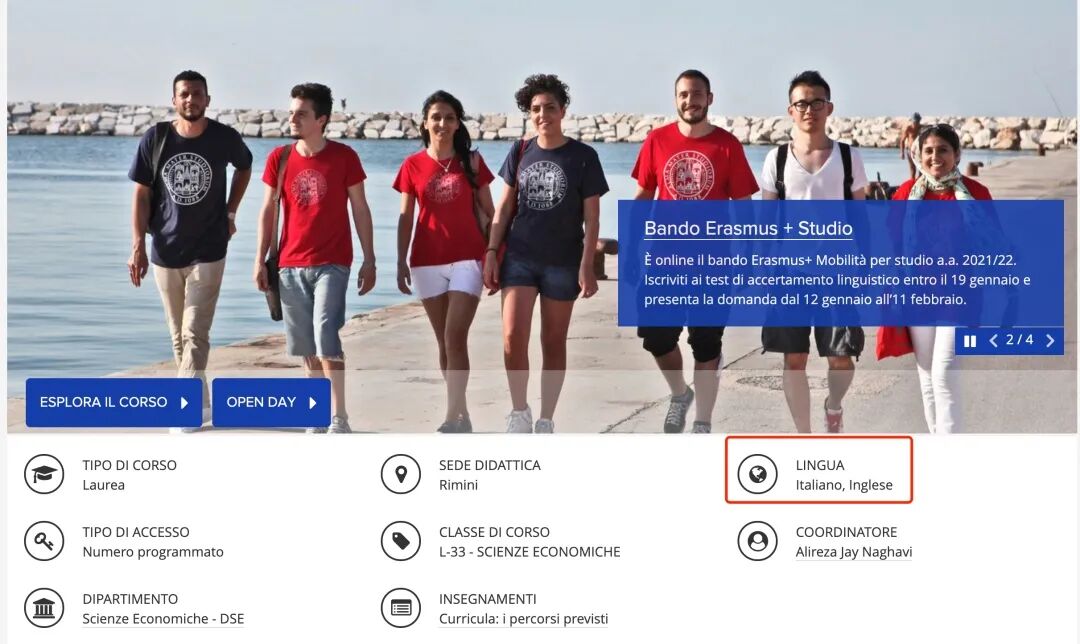The width and height of the screenshot is (1080, 644).
Task: Go to the previous slide in carousel
Action: pos(993,340)
